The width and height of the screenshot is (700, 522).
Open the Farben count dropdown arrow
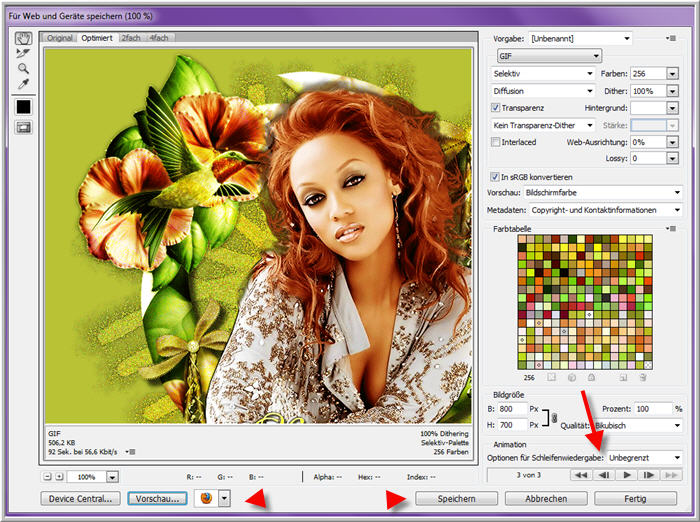point(672,74)
